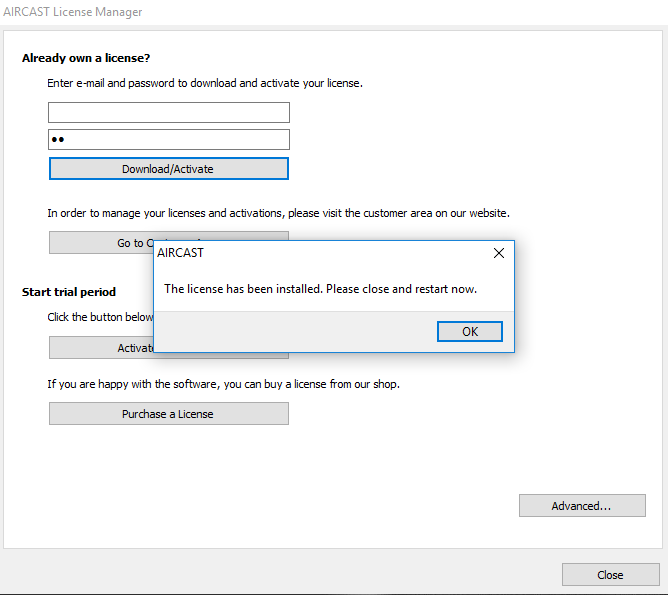The image size is (668, 595).
Task: Click the AIRCAST dialog title bar
Action: (300, 254)
